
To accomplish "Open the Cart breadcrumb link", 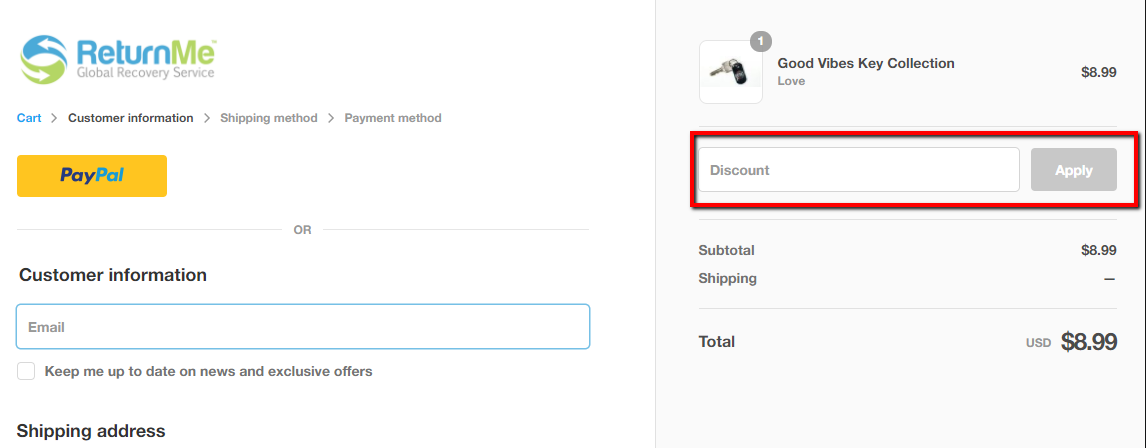I will coord(29,118).
